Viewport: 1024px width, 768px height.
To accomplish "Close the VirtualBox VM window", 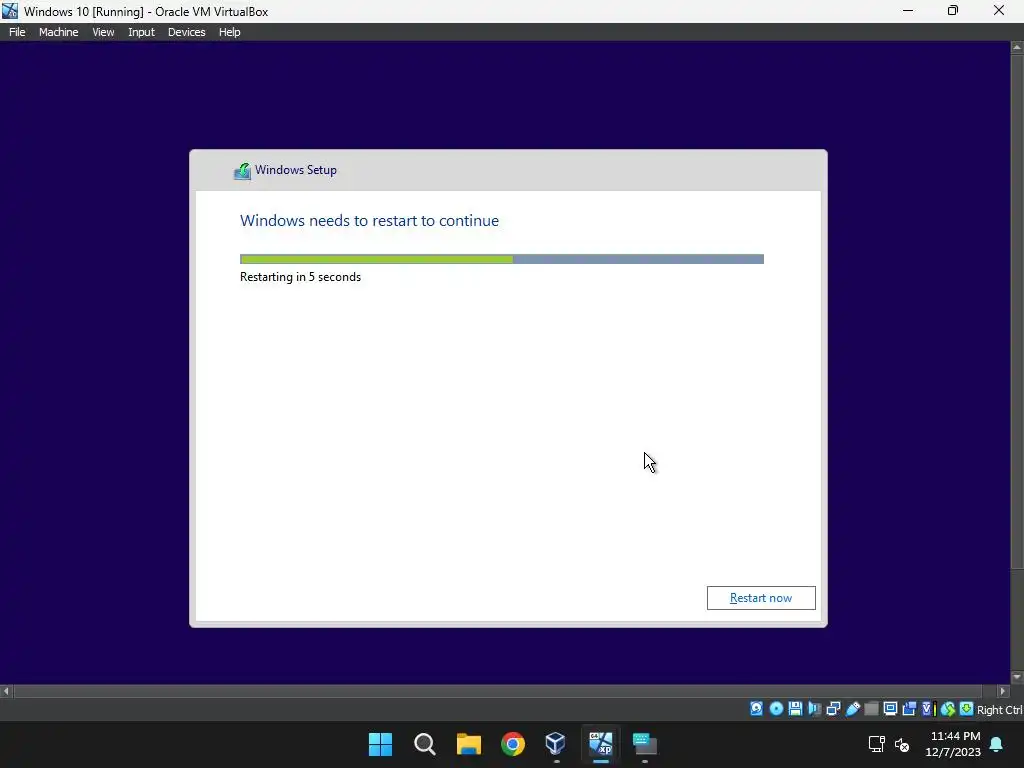I will (999, 11).
